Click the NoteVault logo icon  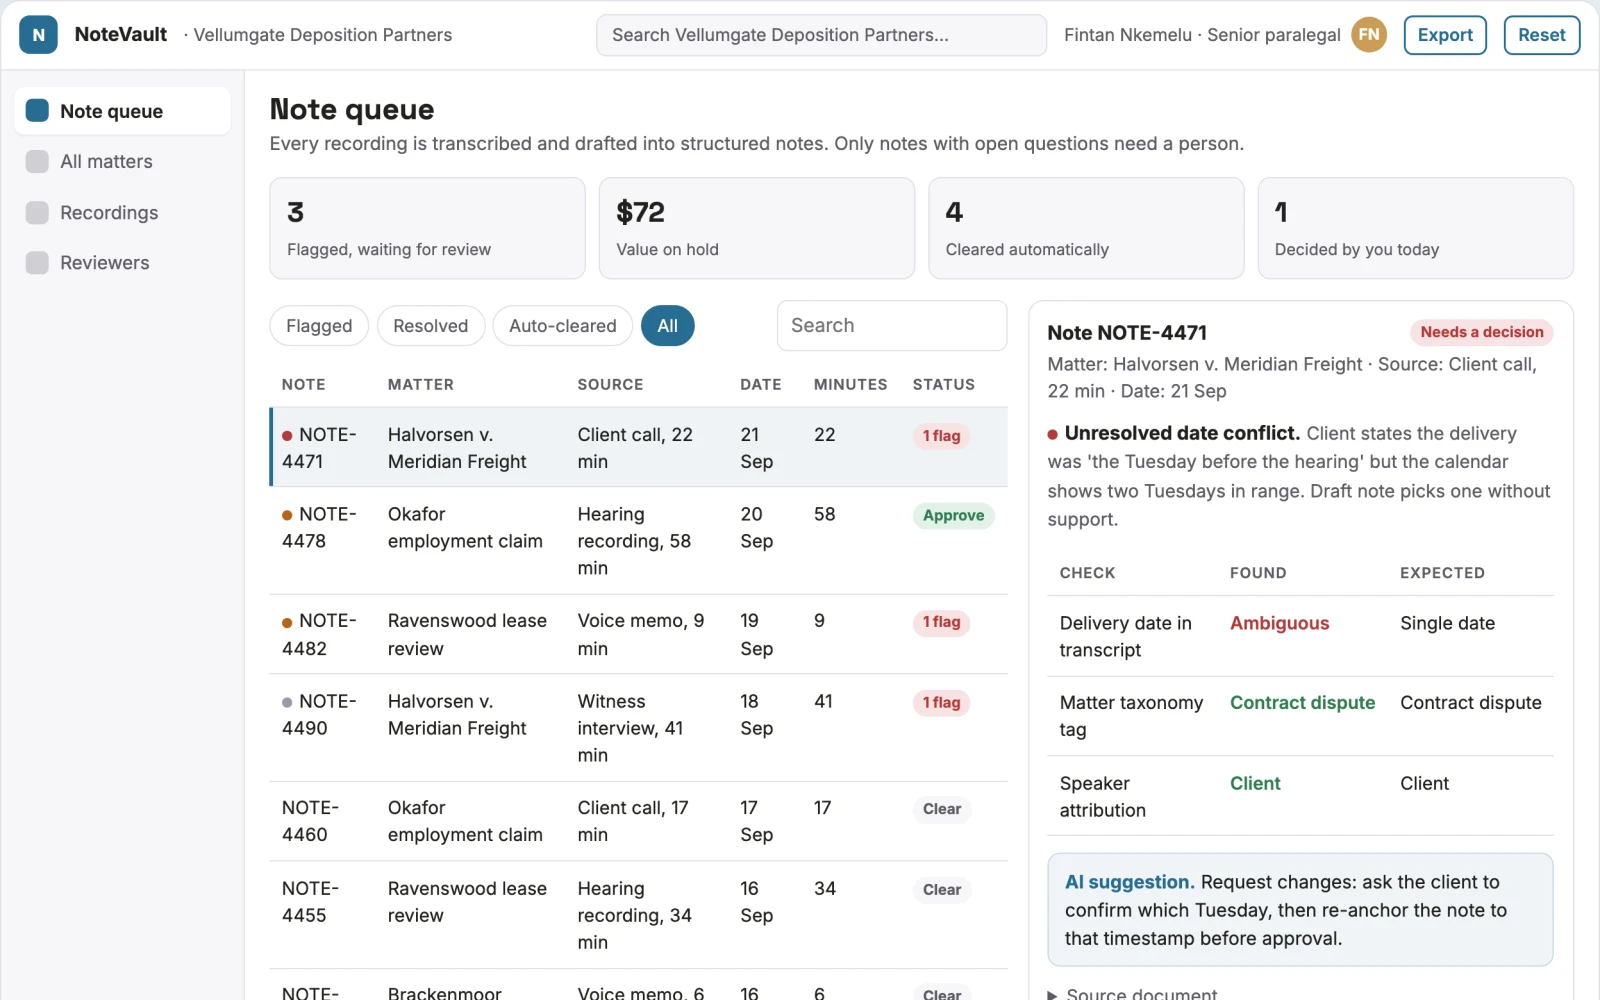click(x=38, y=35)
